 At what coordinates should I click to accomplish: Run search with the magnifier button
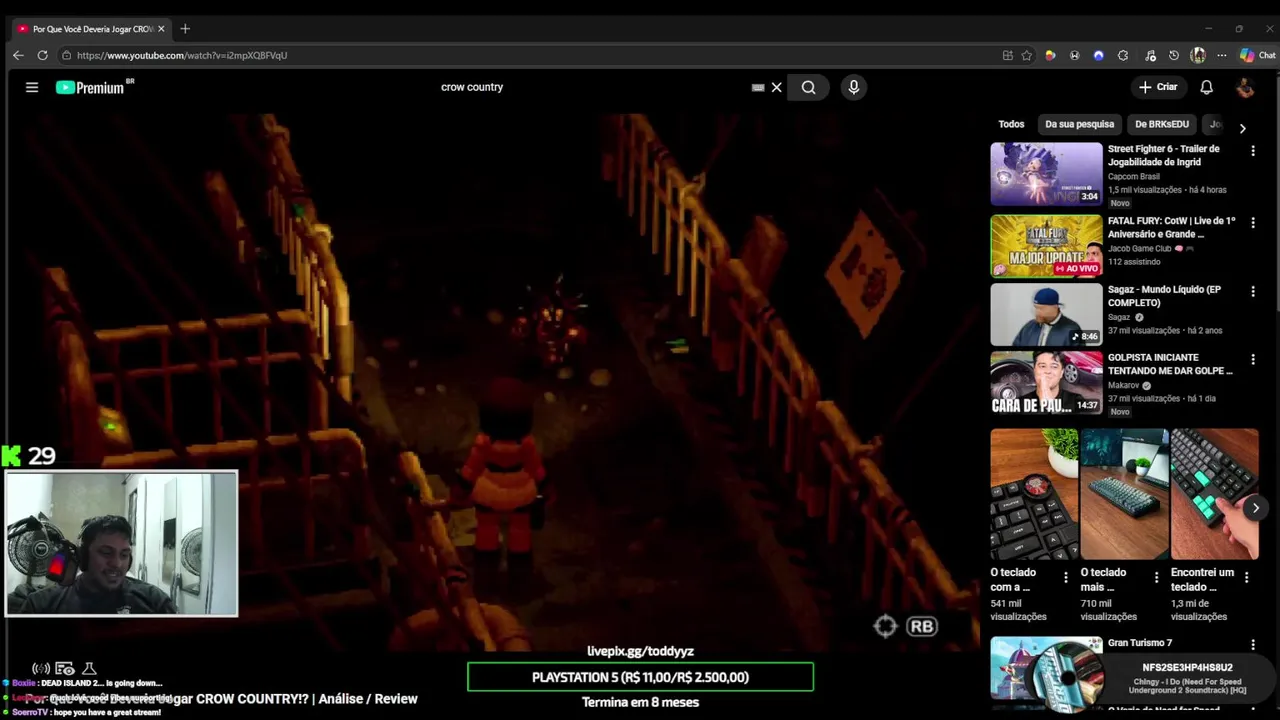tap(808, 87)
